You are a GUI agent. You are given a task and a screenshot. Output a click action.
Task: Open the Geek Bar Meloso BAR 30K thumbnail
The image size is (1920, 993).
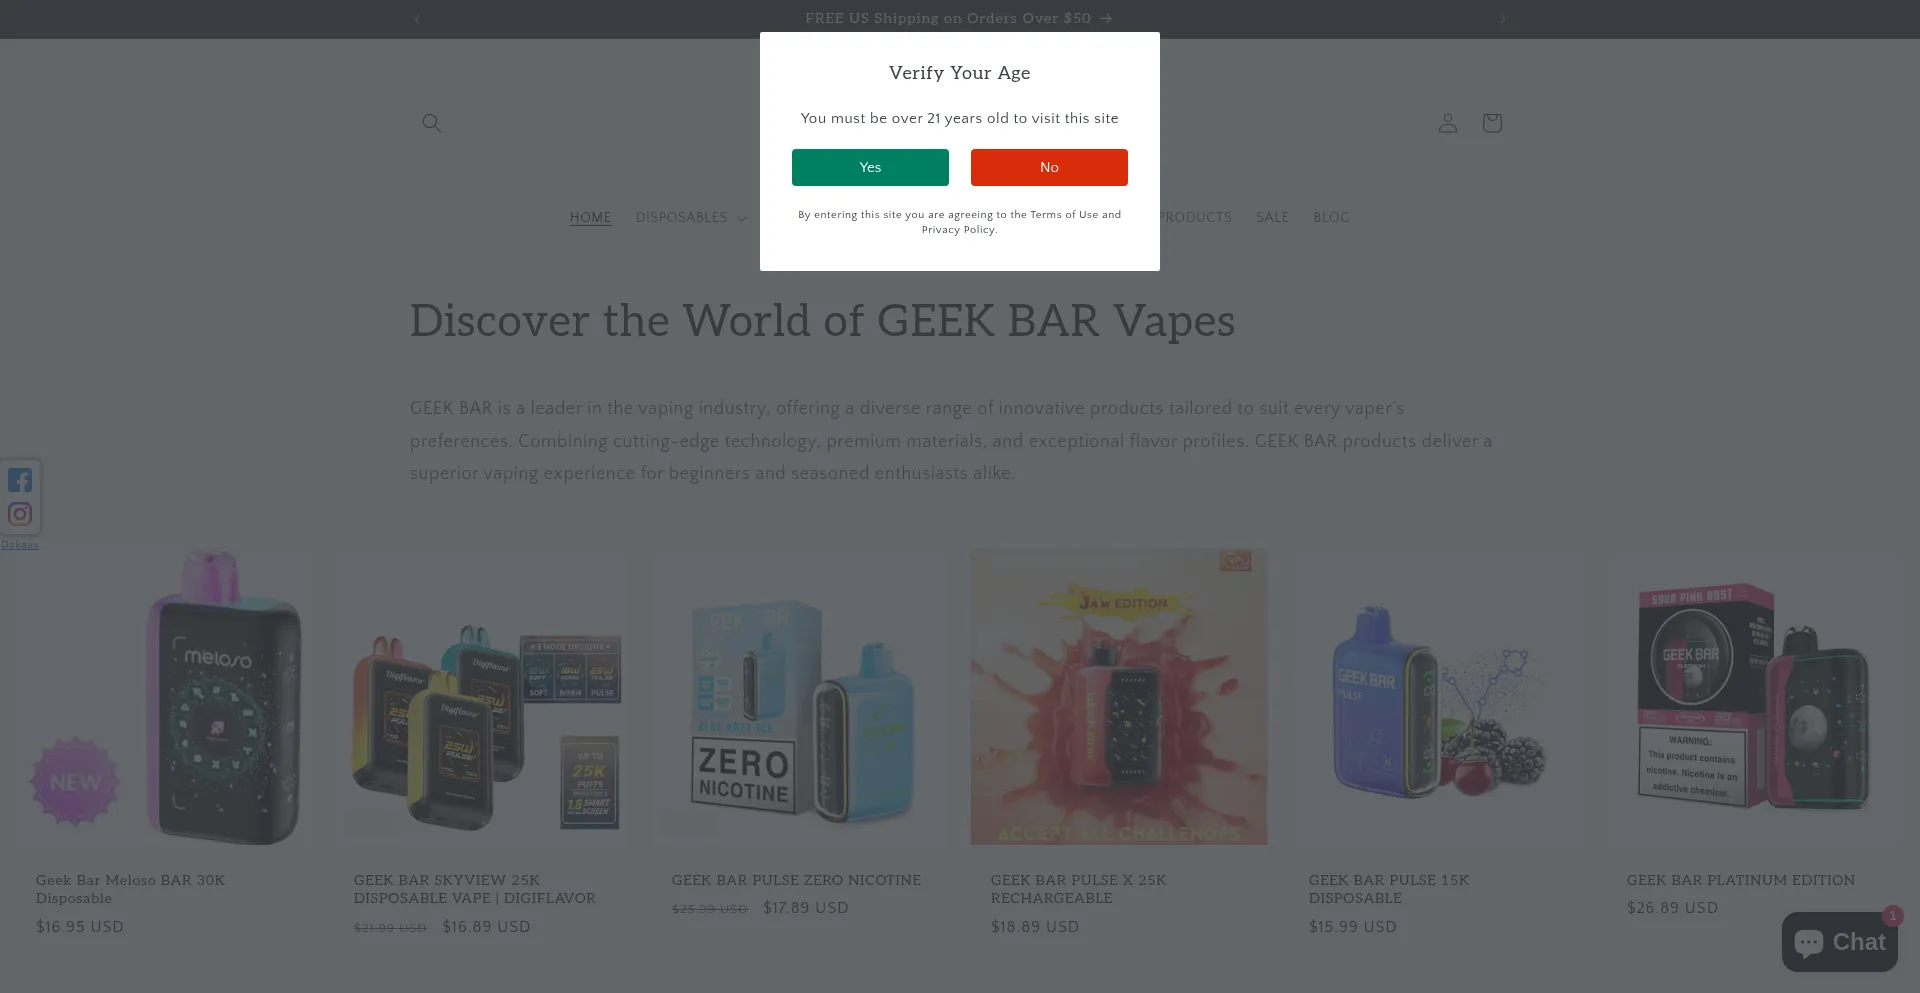(166, 696)
